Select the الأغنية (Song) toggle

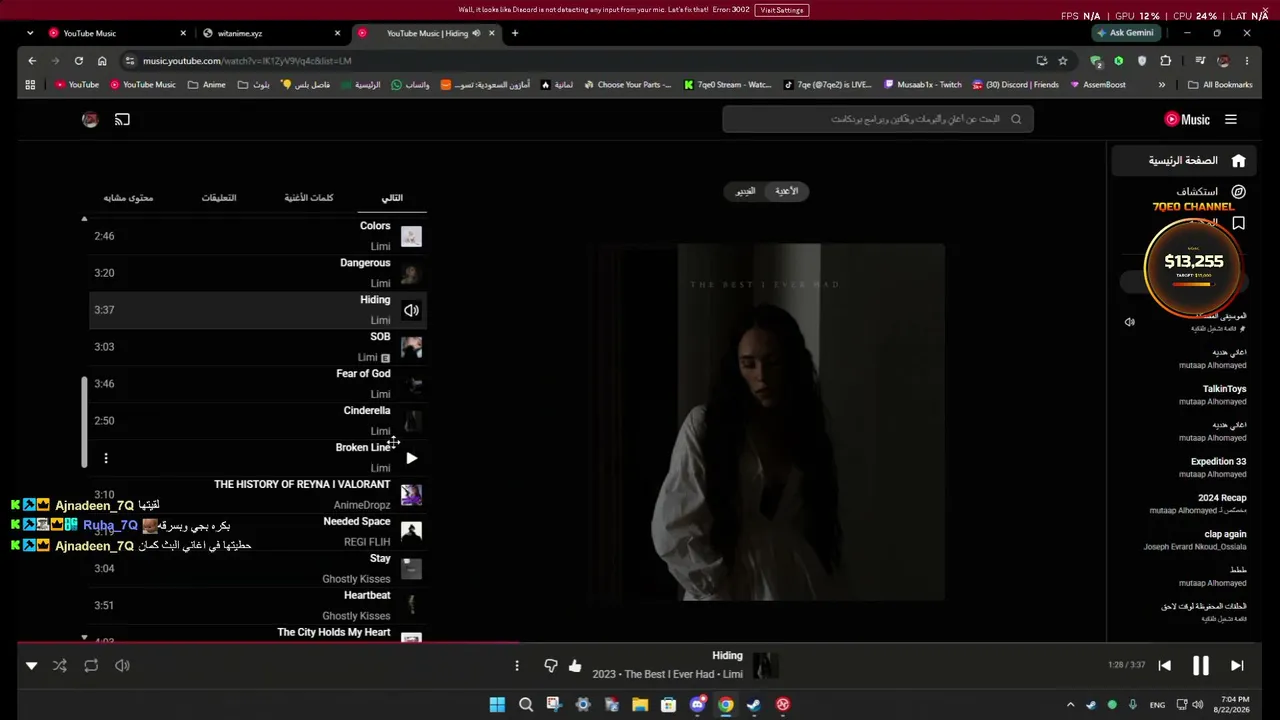pos(787,191)
